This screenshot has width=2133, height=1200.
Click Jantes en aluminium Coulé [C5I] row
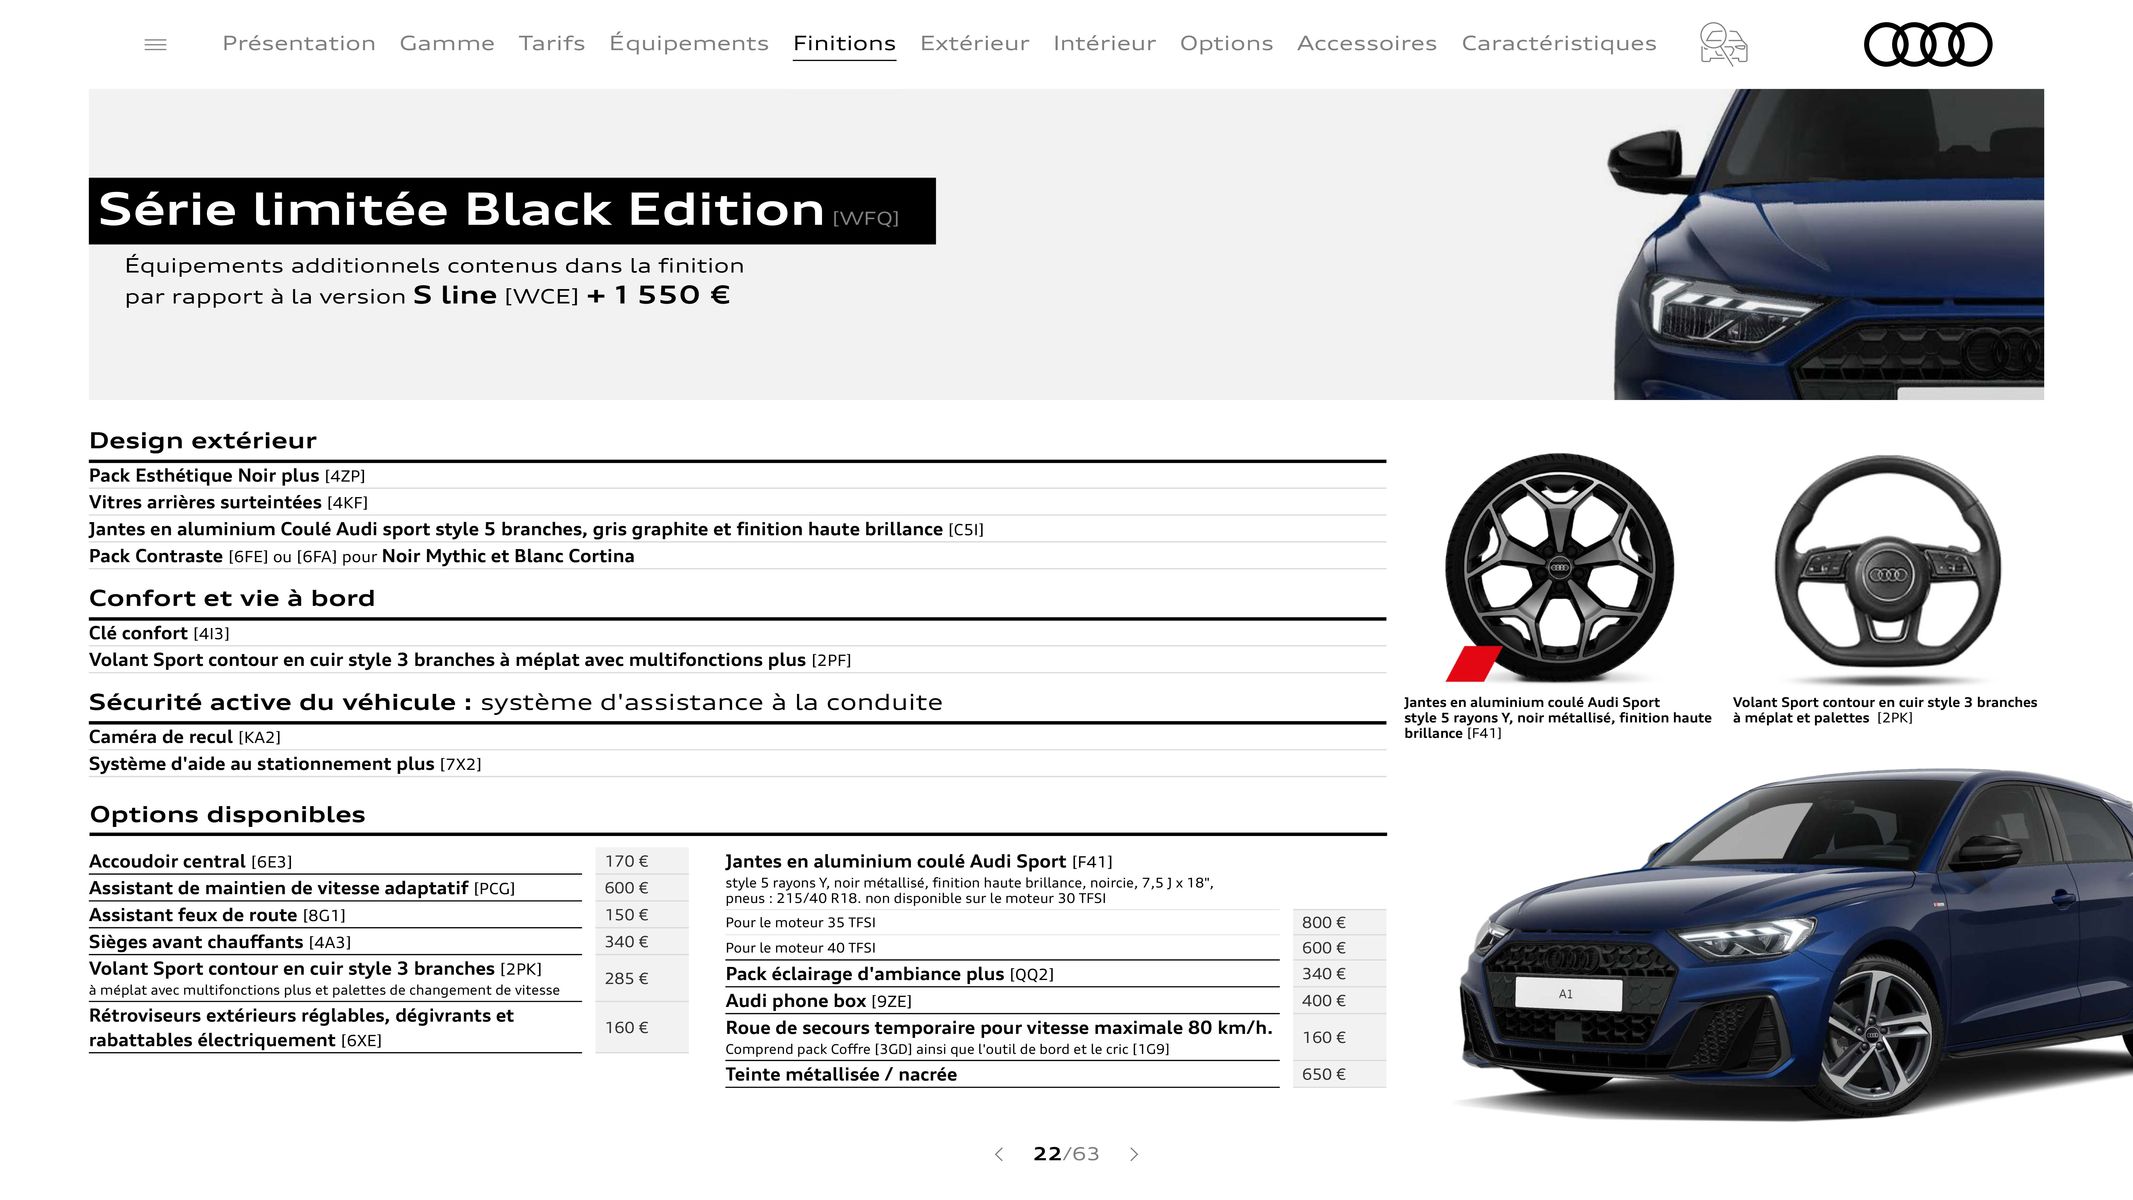click(737, 529)
